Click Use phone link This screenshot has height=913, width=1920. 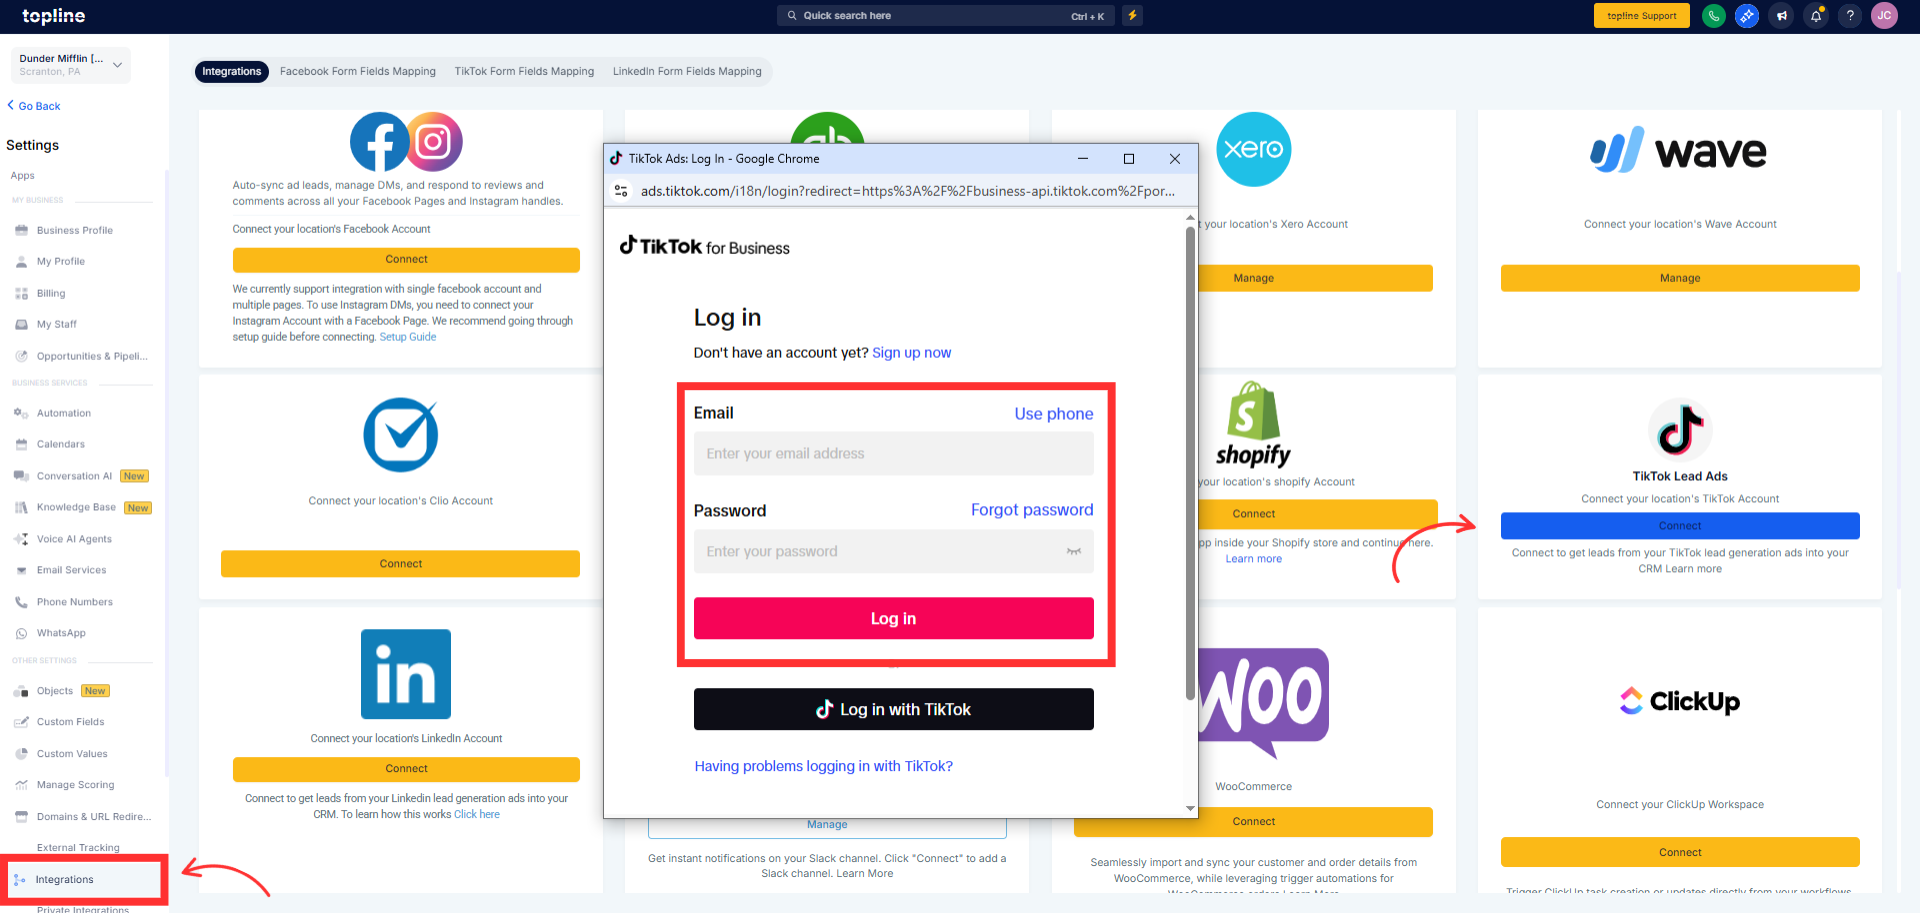tap(1054, 414)
